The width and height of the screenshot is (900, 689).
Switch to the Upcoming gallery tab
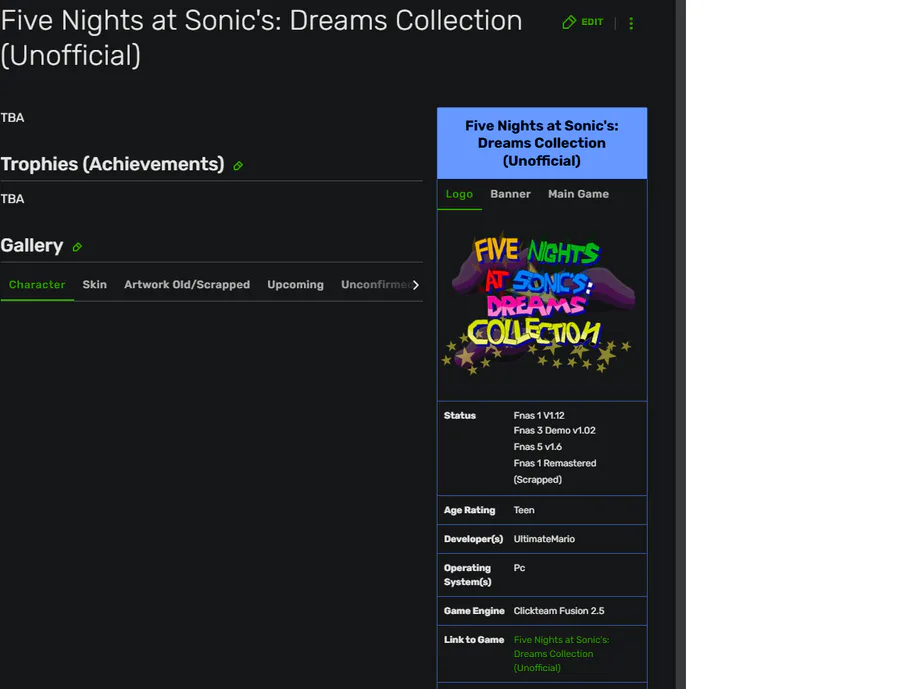[296, 285]
